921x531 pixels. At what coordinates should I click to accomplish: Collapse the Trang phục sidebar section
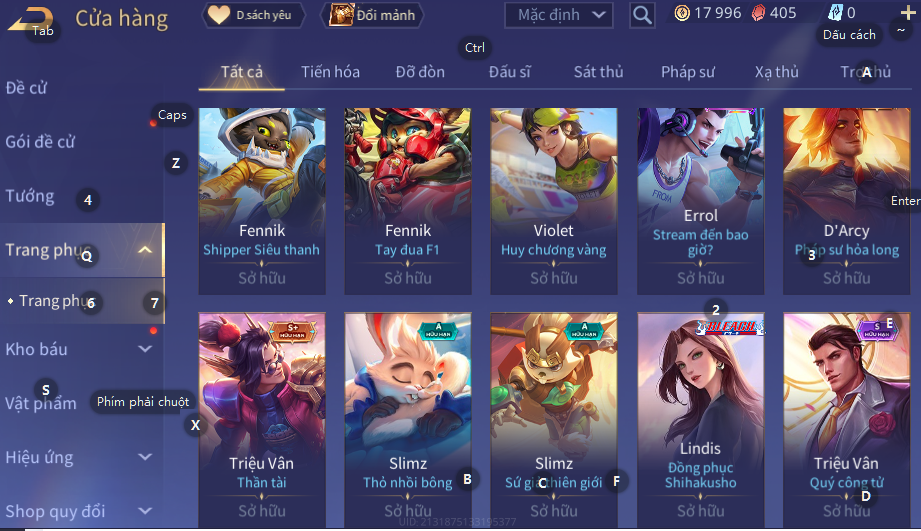[x=144, y=250]
